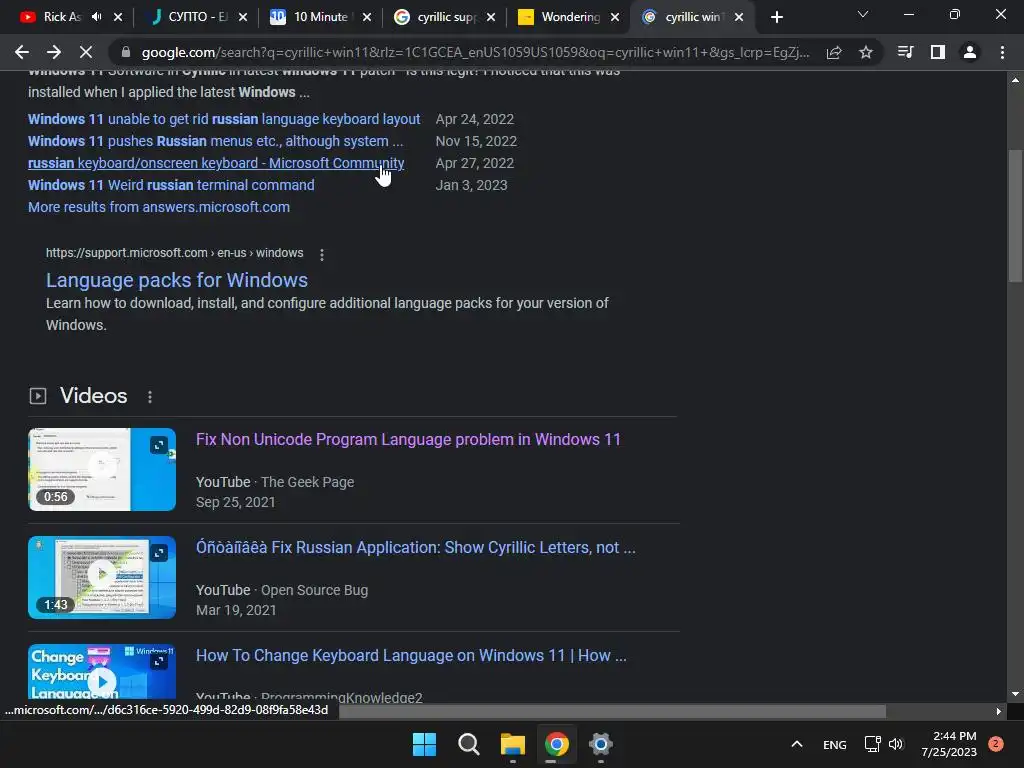Bookmark this page with the star icon
The height and width of the screenshot is (768, 1024).
tap(866, 52)
